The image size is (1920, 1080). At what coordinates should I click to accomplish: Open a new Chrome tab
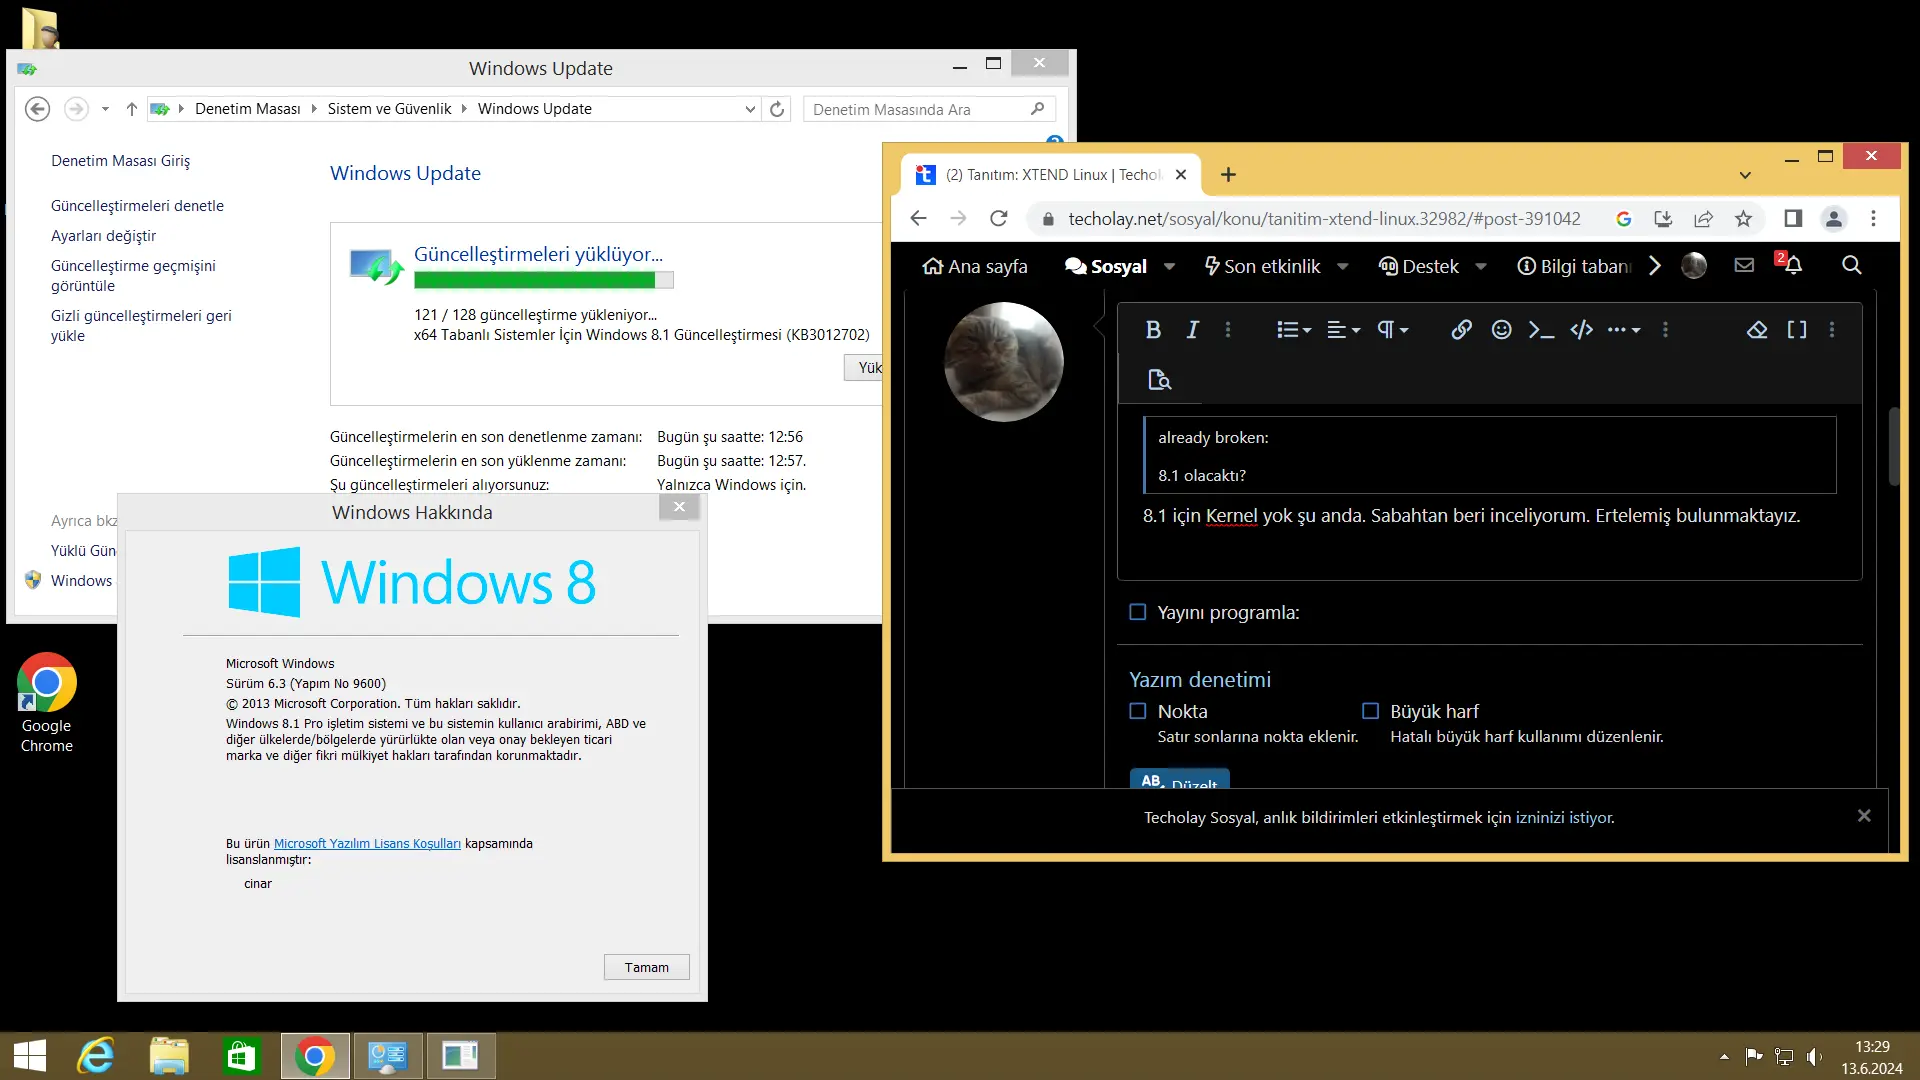point(1228,175)
